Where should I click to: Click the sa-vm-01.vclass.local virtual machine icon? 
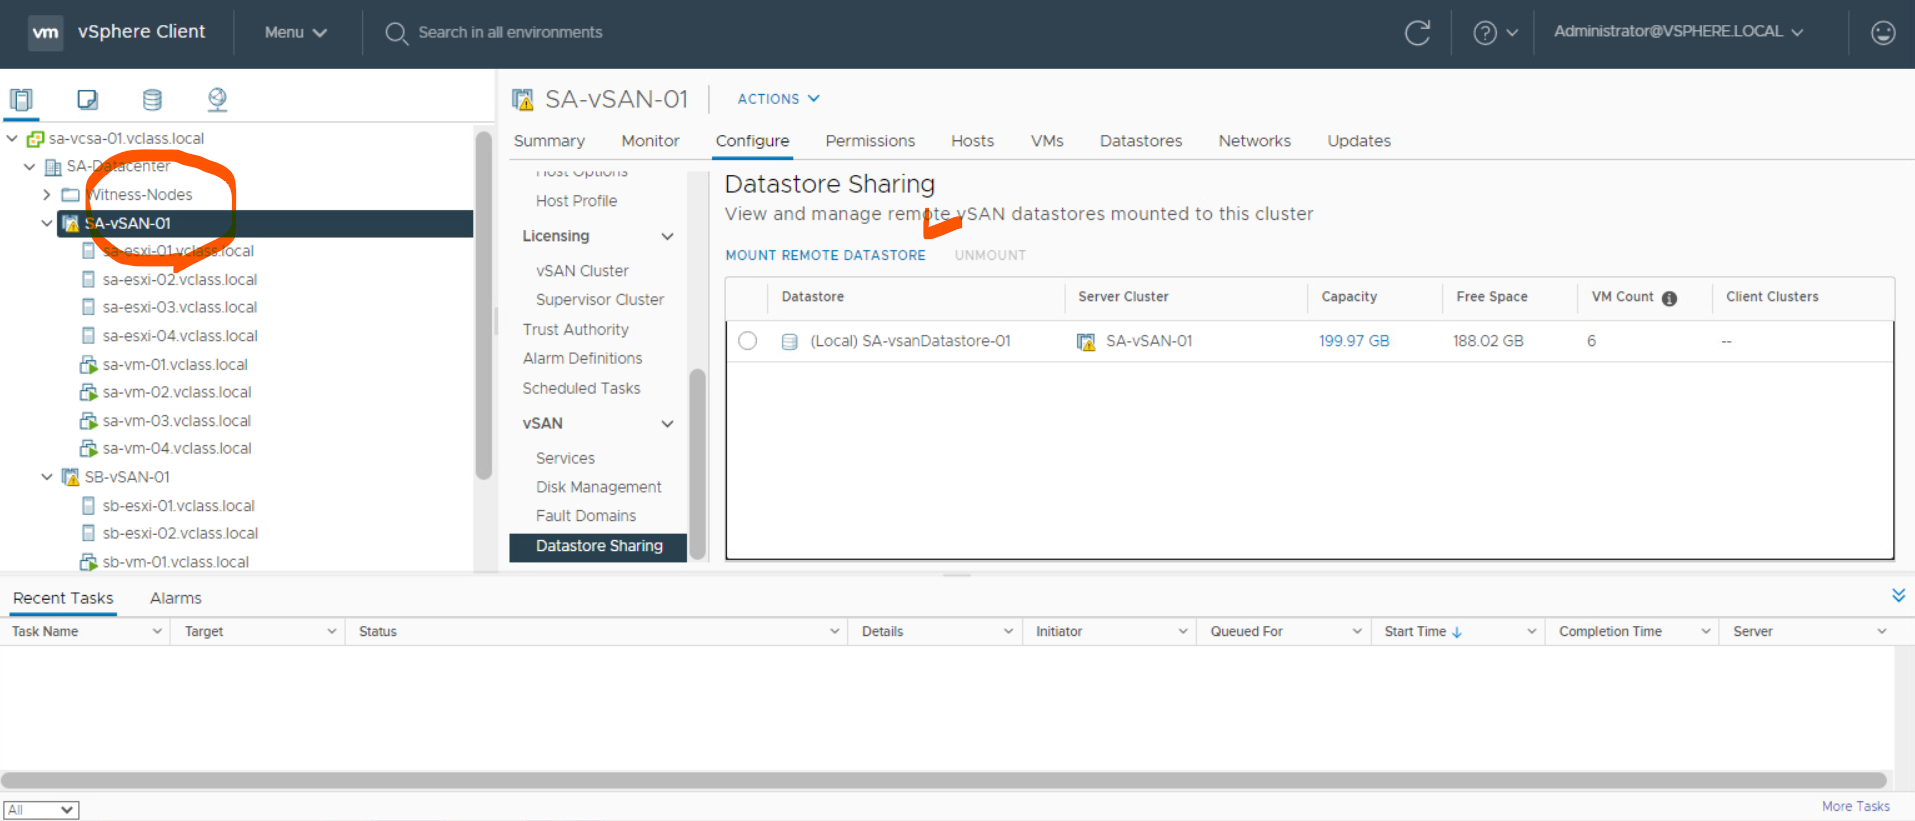(89, 364)
